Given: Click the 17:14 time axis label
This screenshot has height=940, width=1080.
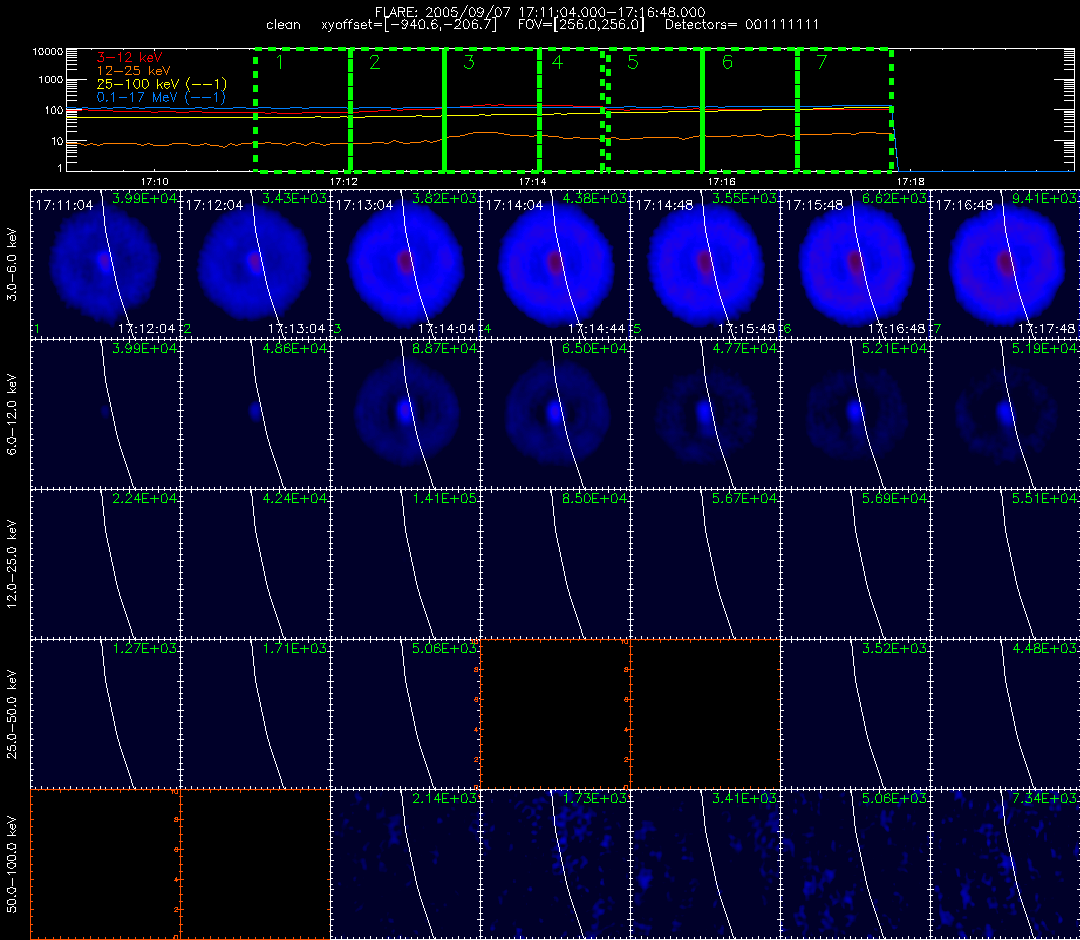Looking at the screenshot, I should click(x=532, y=181).
